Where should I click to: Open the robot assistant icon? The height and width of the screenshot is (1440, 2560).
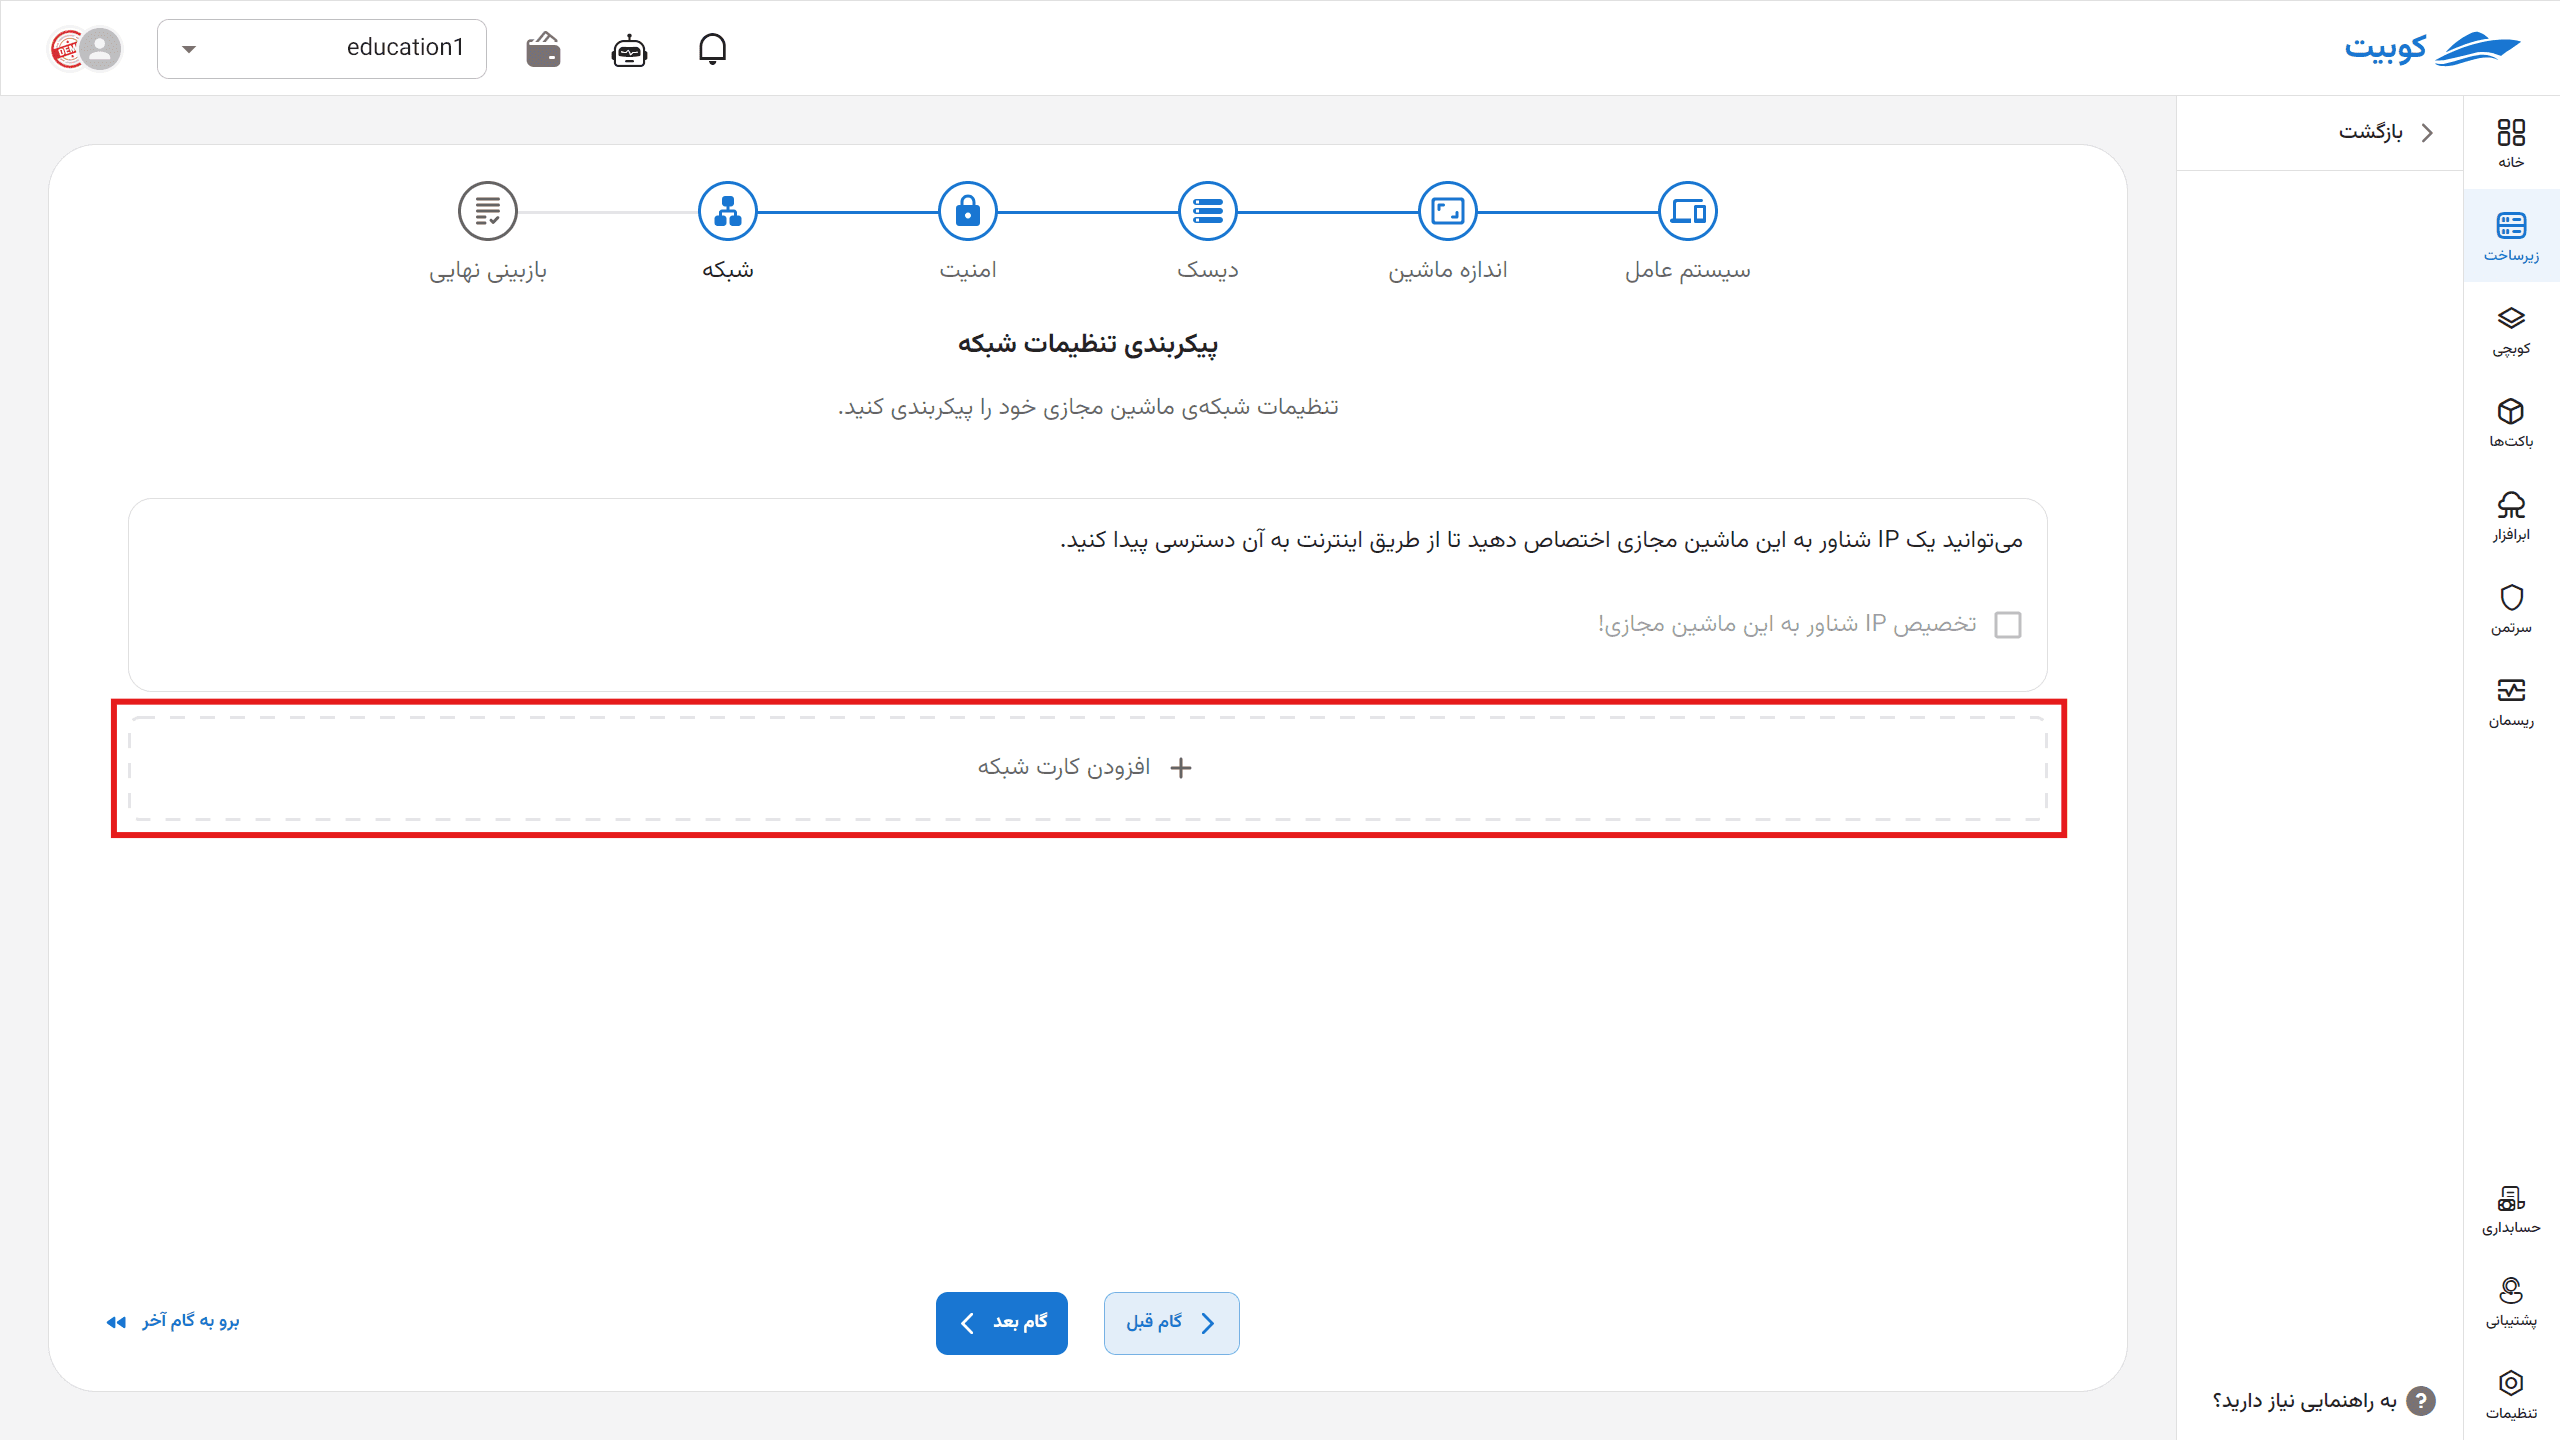[x=629, y=49]
